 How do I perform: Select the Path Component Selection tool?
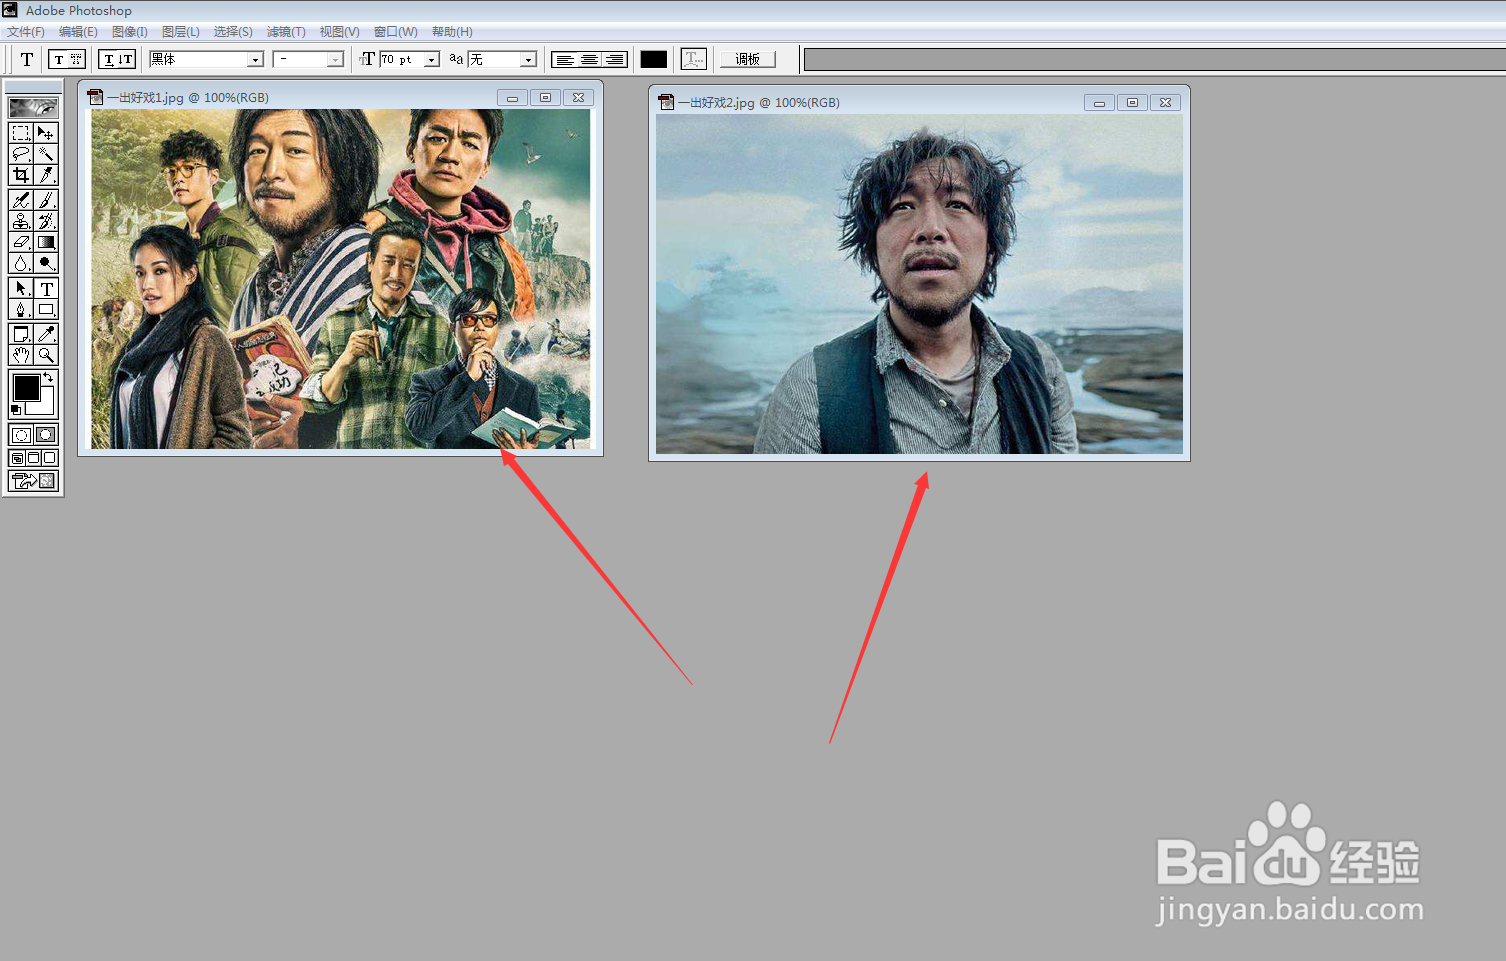click(x=21, y=288)
